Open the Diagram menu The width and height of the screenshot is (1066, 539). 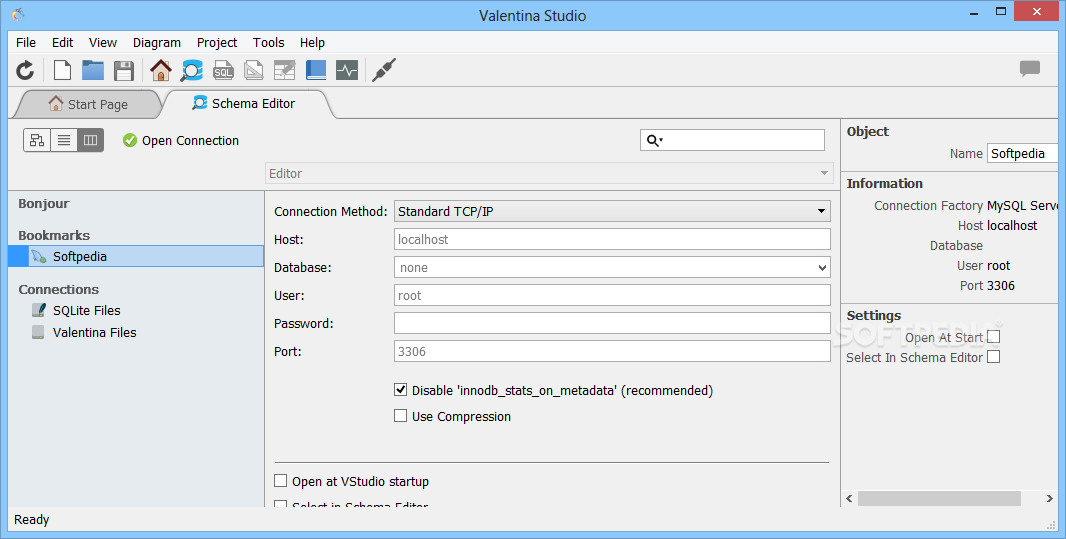(x=157, y=43)
